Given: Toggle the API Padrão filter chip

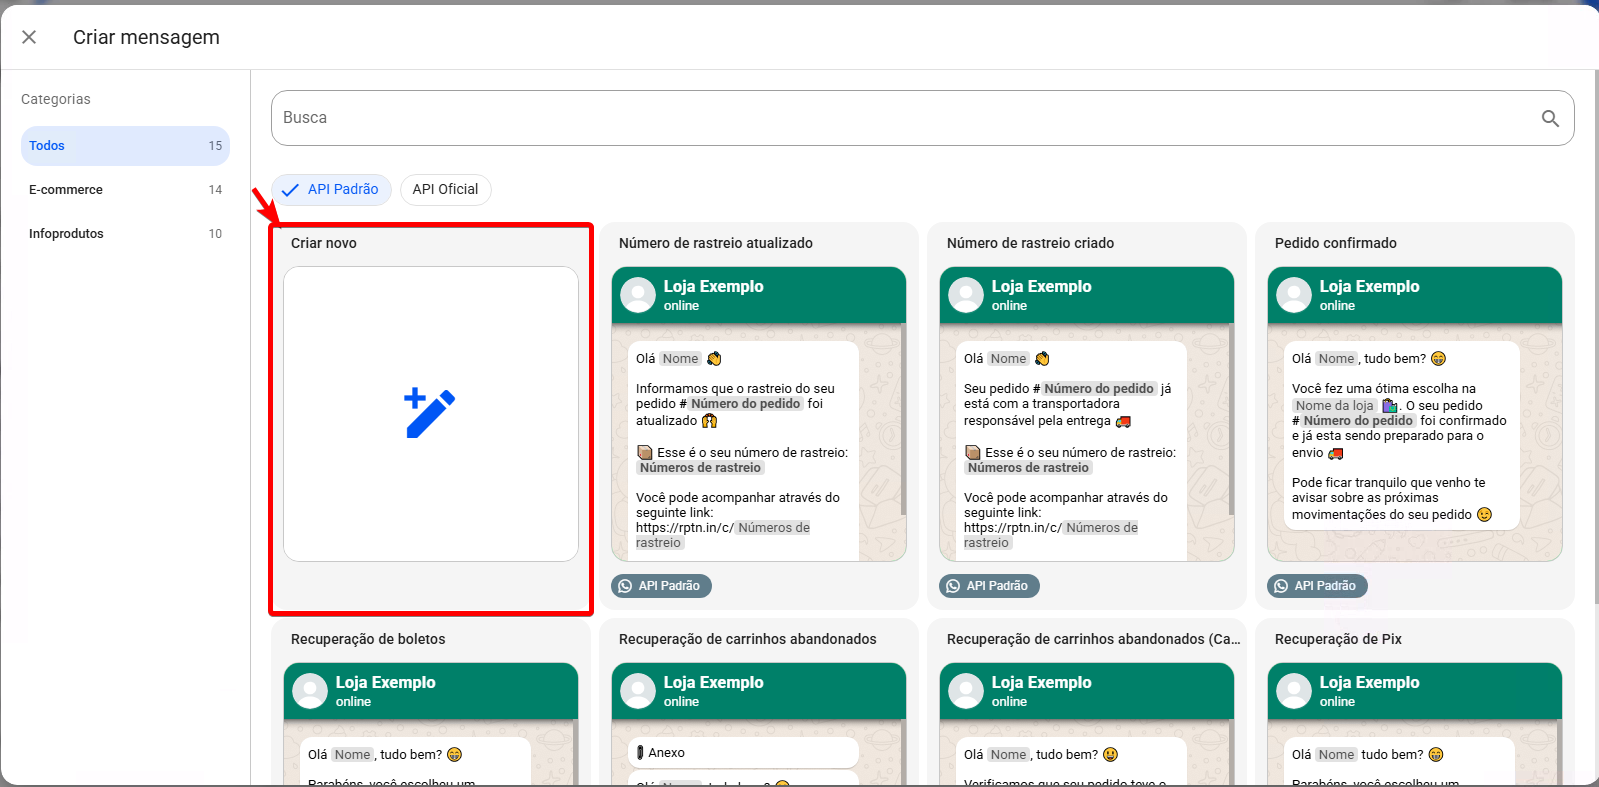Looking at the screenshot, I should tap(331, 189).
